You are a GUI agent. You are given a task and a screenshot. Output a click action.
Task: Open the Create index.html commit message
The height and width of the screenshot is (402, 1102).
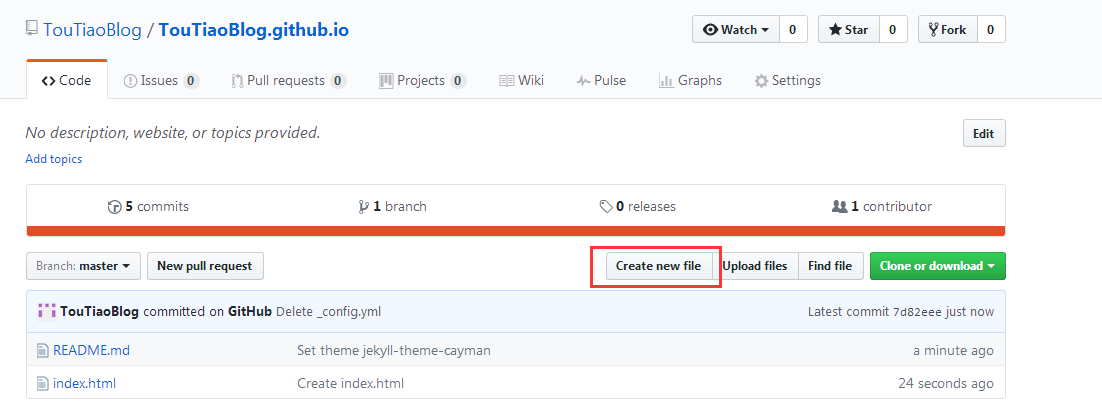[x=351, y=383]
